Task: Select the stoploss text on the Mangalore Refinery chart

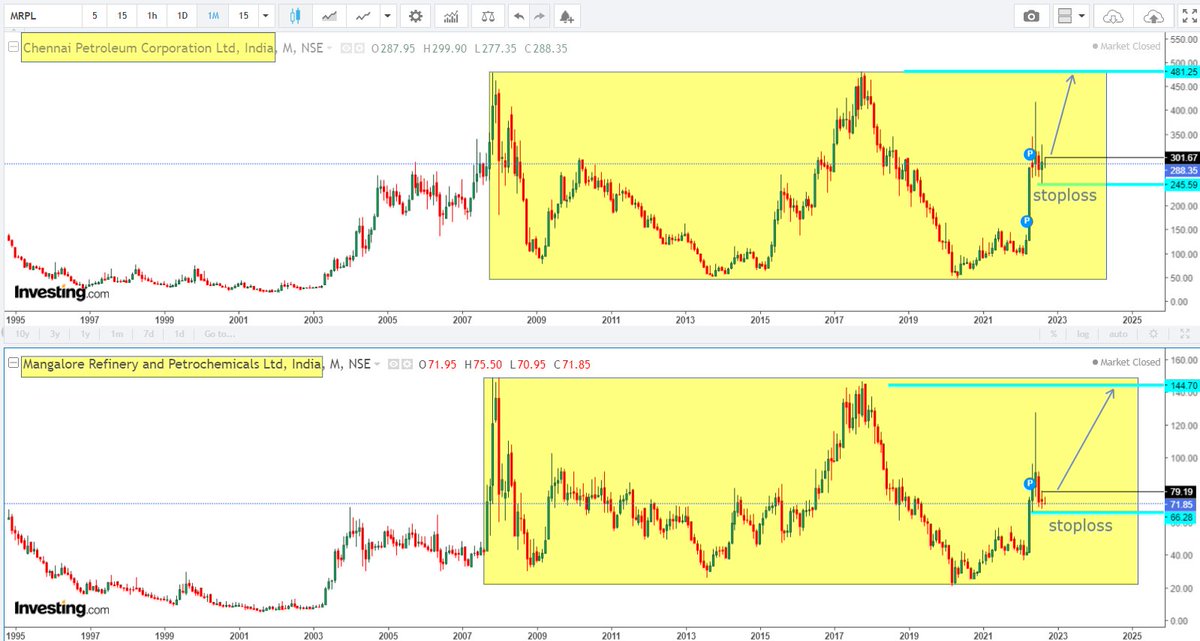Action: pyautogui.click(x=1080, y=525)
